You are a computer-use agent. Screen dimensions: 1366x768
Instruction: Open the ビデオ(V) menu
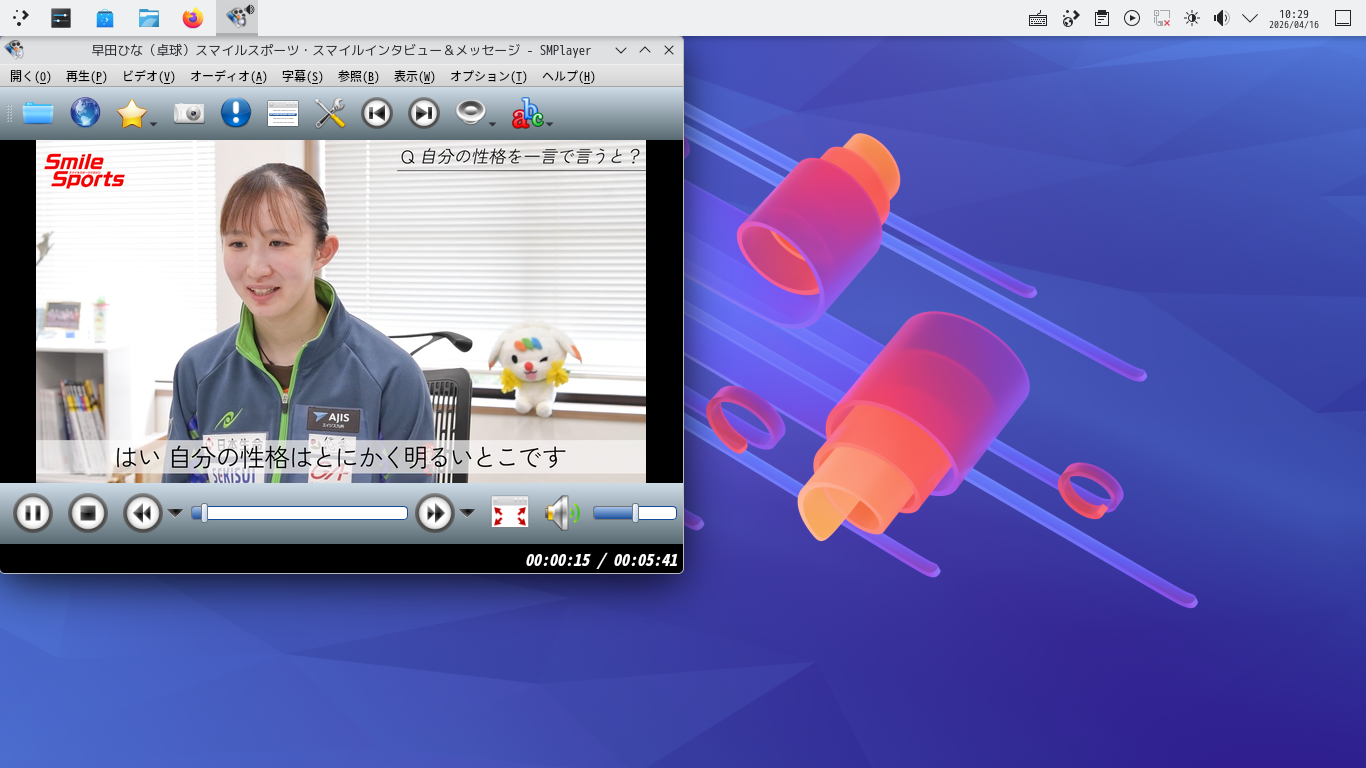pyautogui.click(x=149, y=77)
